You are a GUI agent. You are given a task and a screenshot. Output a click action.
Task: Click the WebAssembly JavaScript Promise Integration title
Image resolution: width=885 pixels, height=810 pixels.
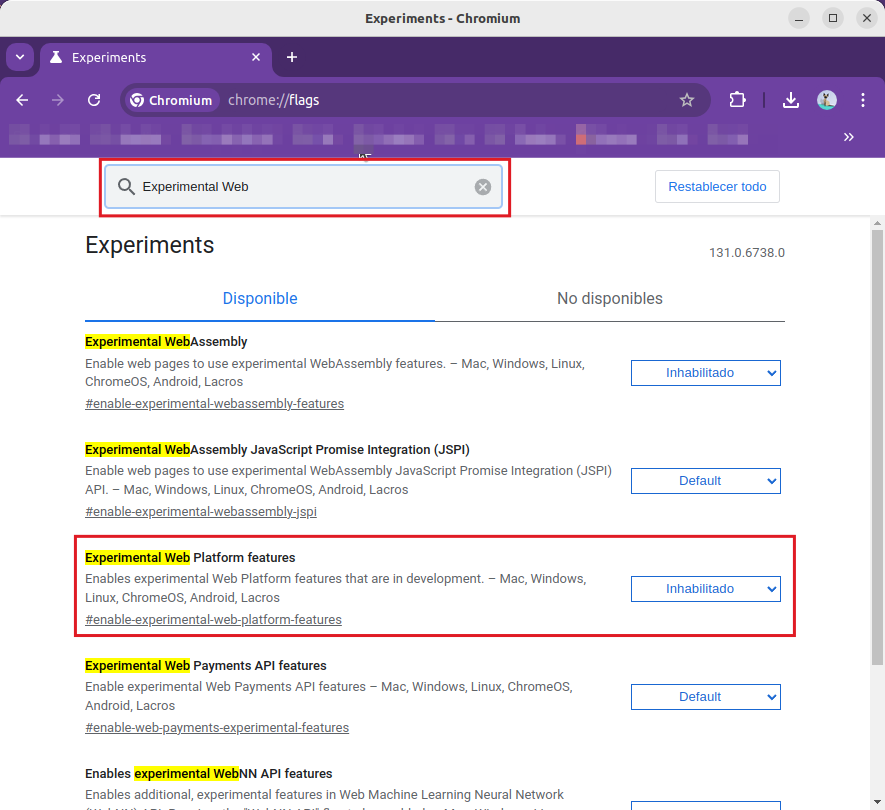[x=277, y=450]
